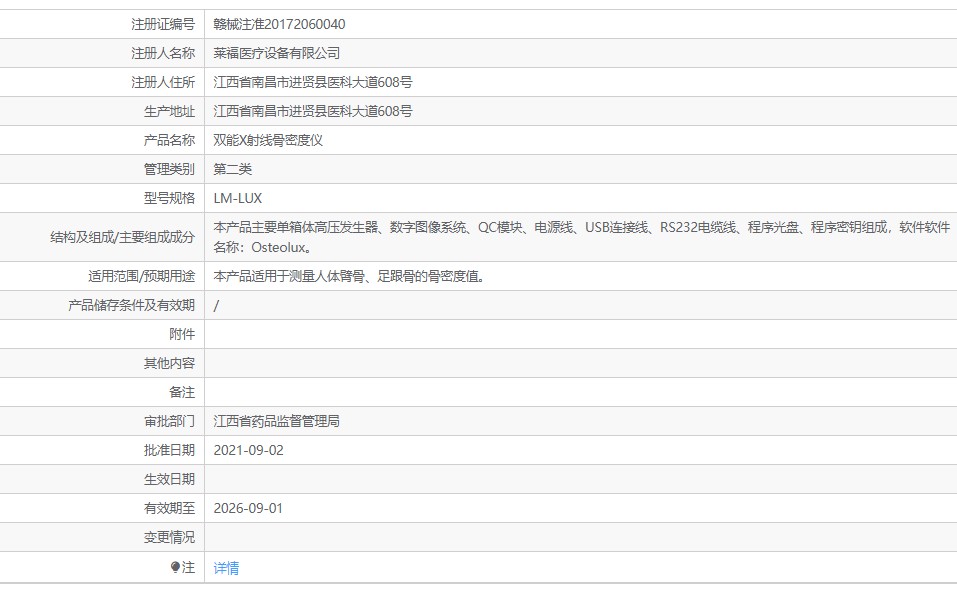957x590 pixels.
Task: Click the 管理类别 label
Action: click(169, 169)
